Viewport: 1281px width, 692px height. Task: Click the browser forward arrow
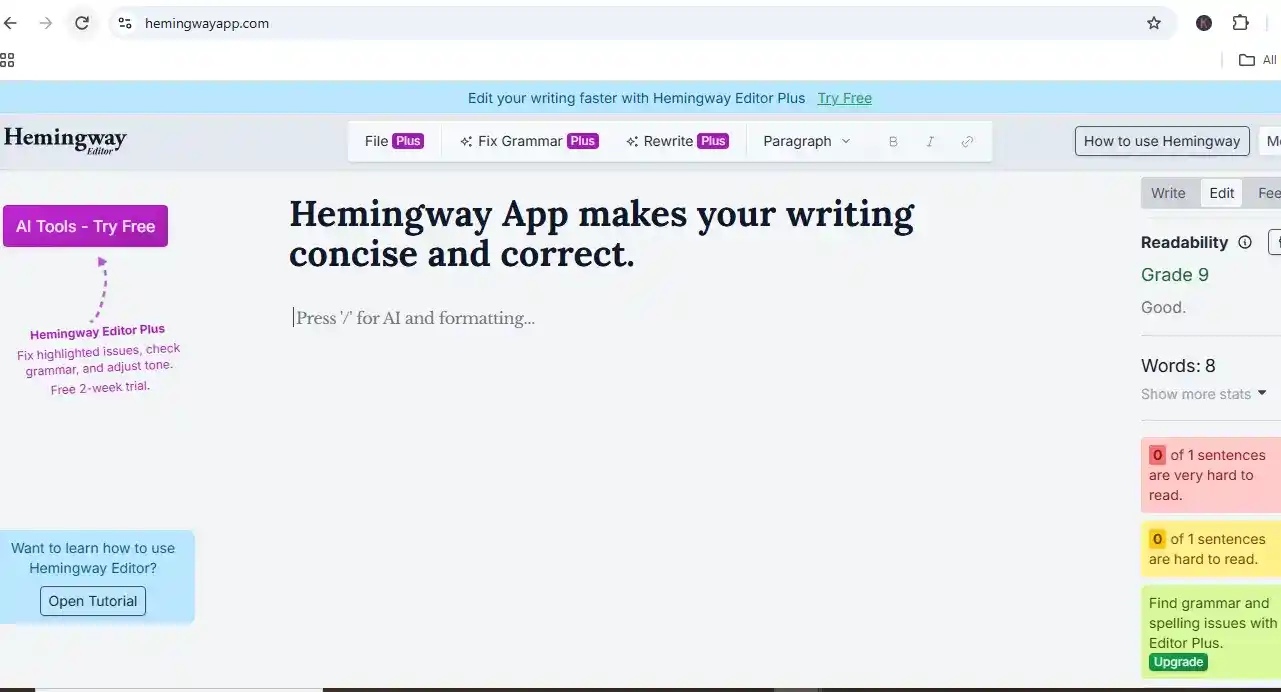pos(45,23)
